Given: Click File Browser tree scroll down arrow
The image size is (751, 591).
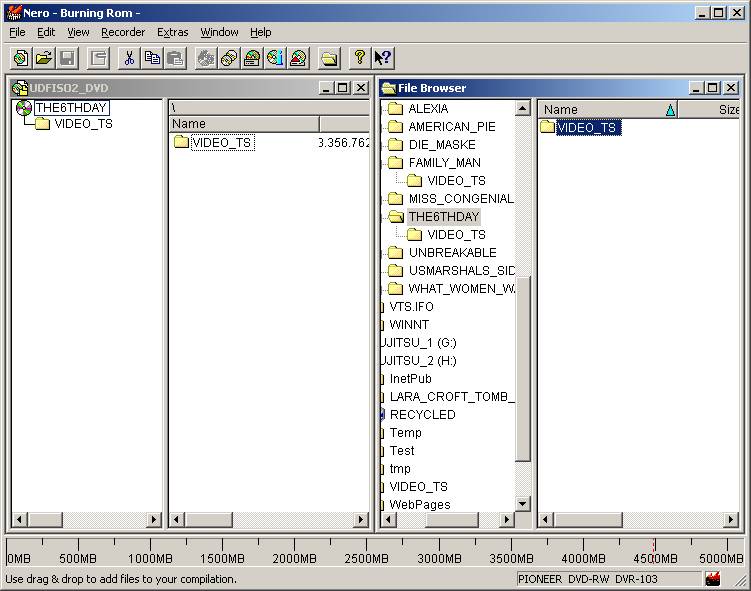Looking at the screenshot, I should pyautogui.click(x=523, y=503).
